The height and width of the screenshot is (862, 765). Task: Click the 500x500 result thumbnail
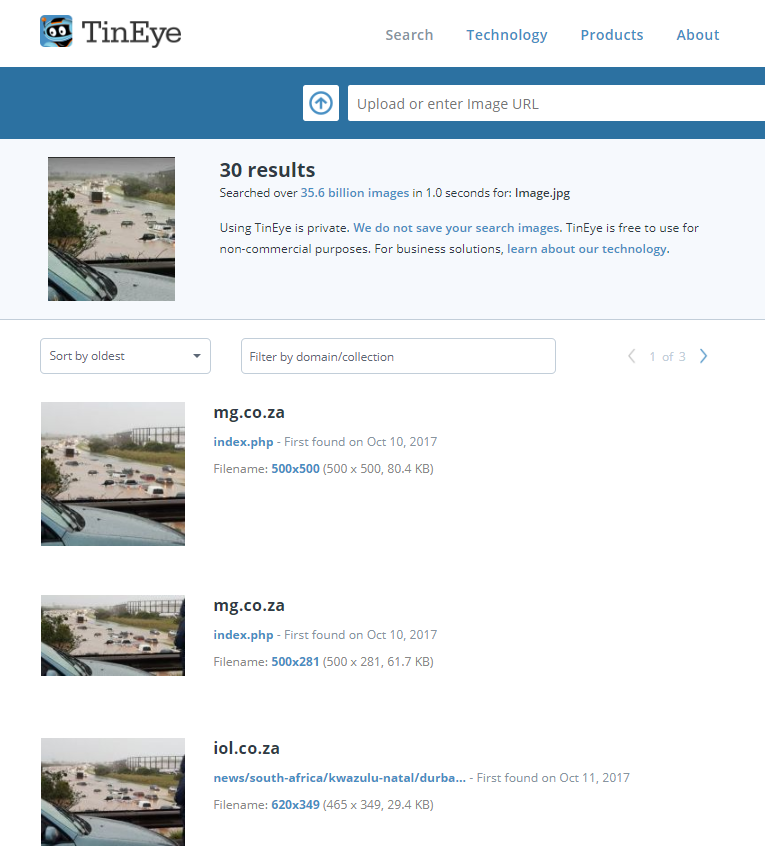coord(113,474)
